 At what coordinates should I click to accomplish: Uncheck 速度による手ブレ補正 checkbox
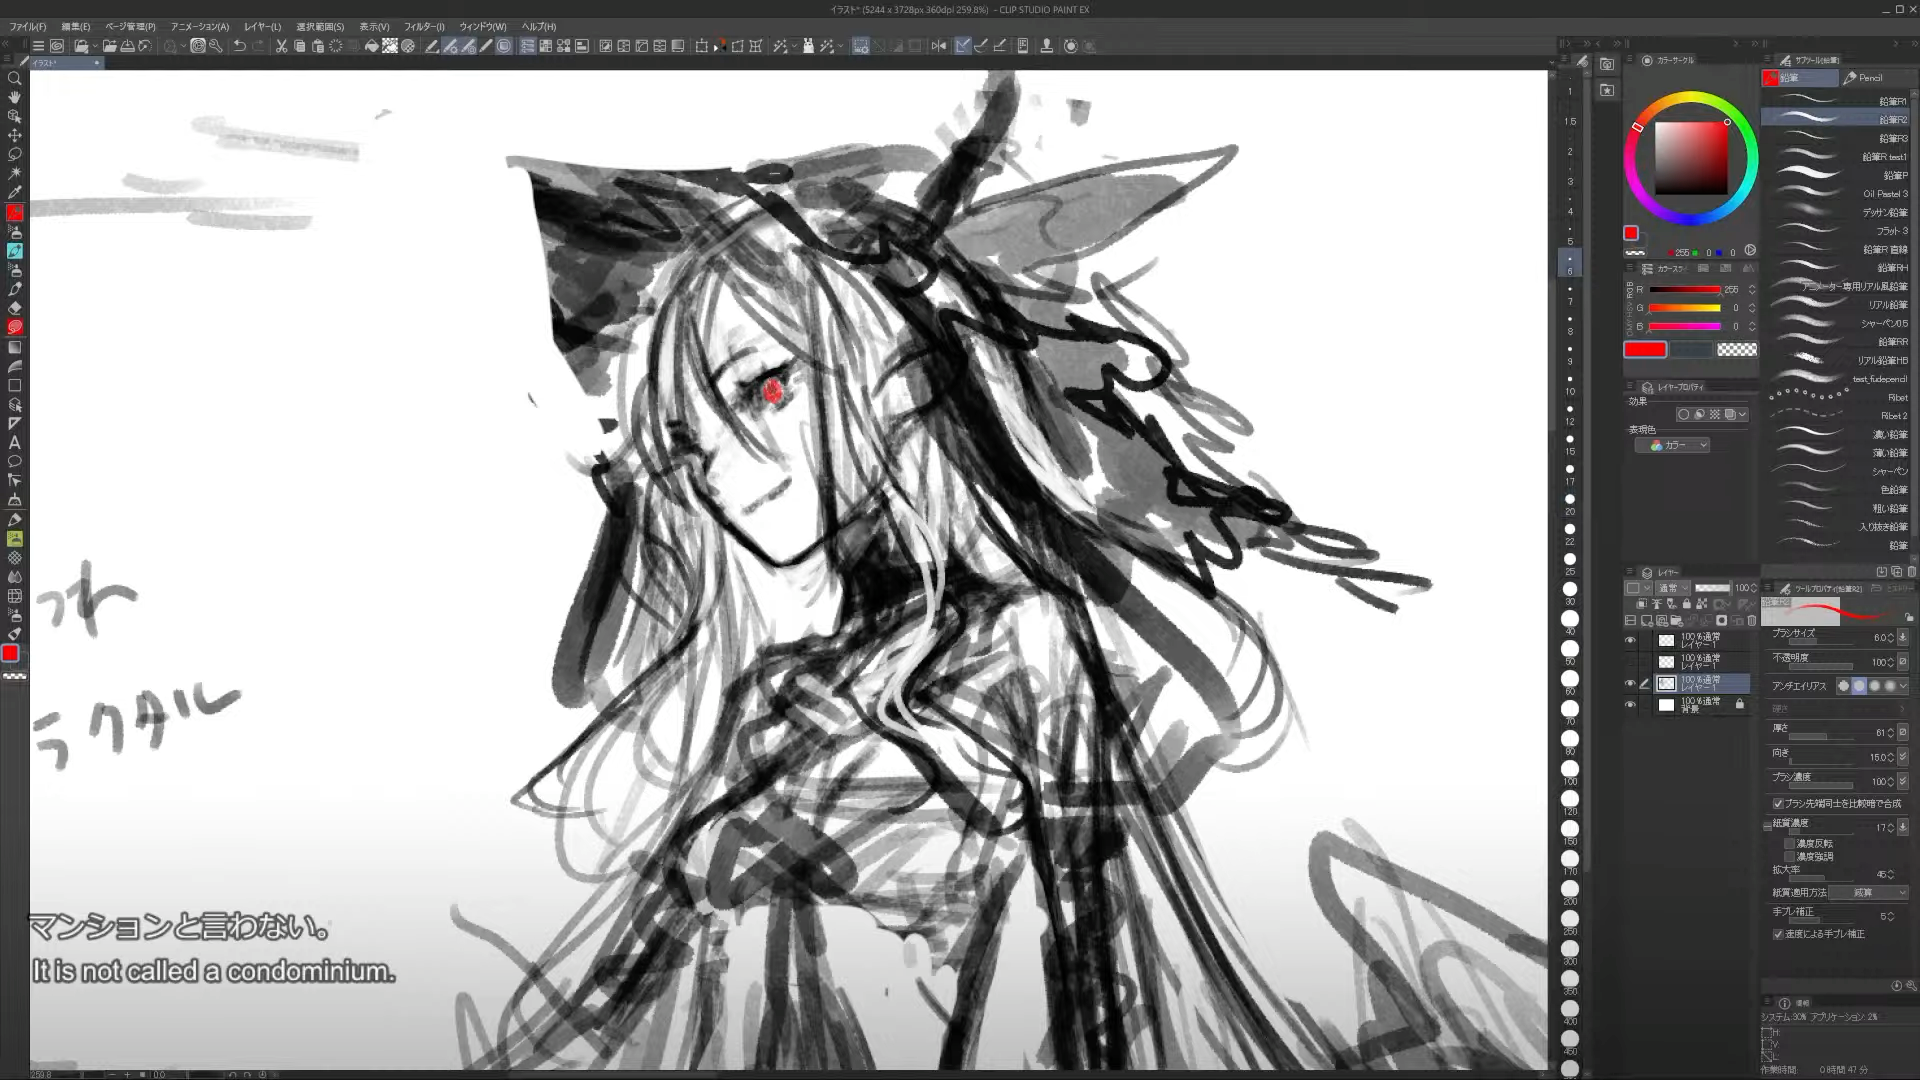(1778, 934)
